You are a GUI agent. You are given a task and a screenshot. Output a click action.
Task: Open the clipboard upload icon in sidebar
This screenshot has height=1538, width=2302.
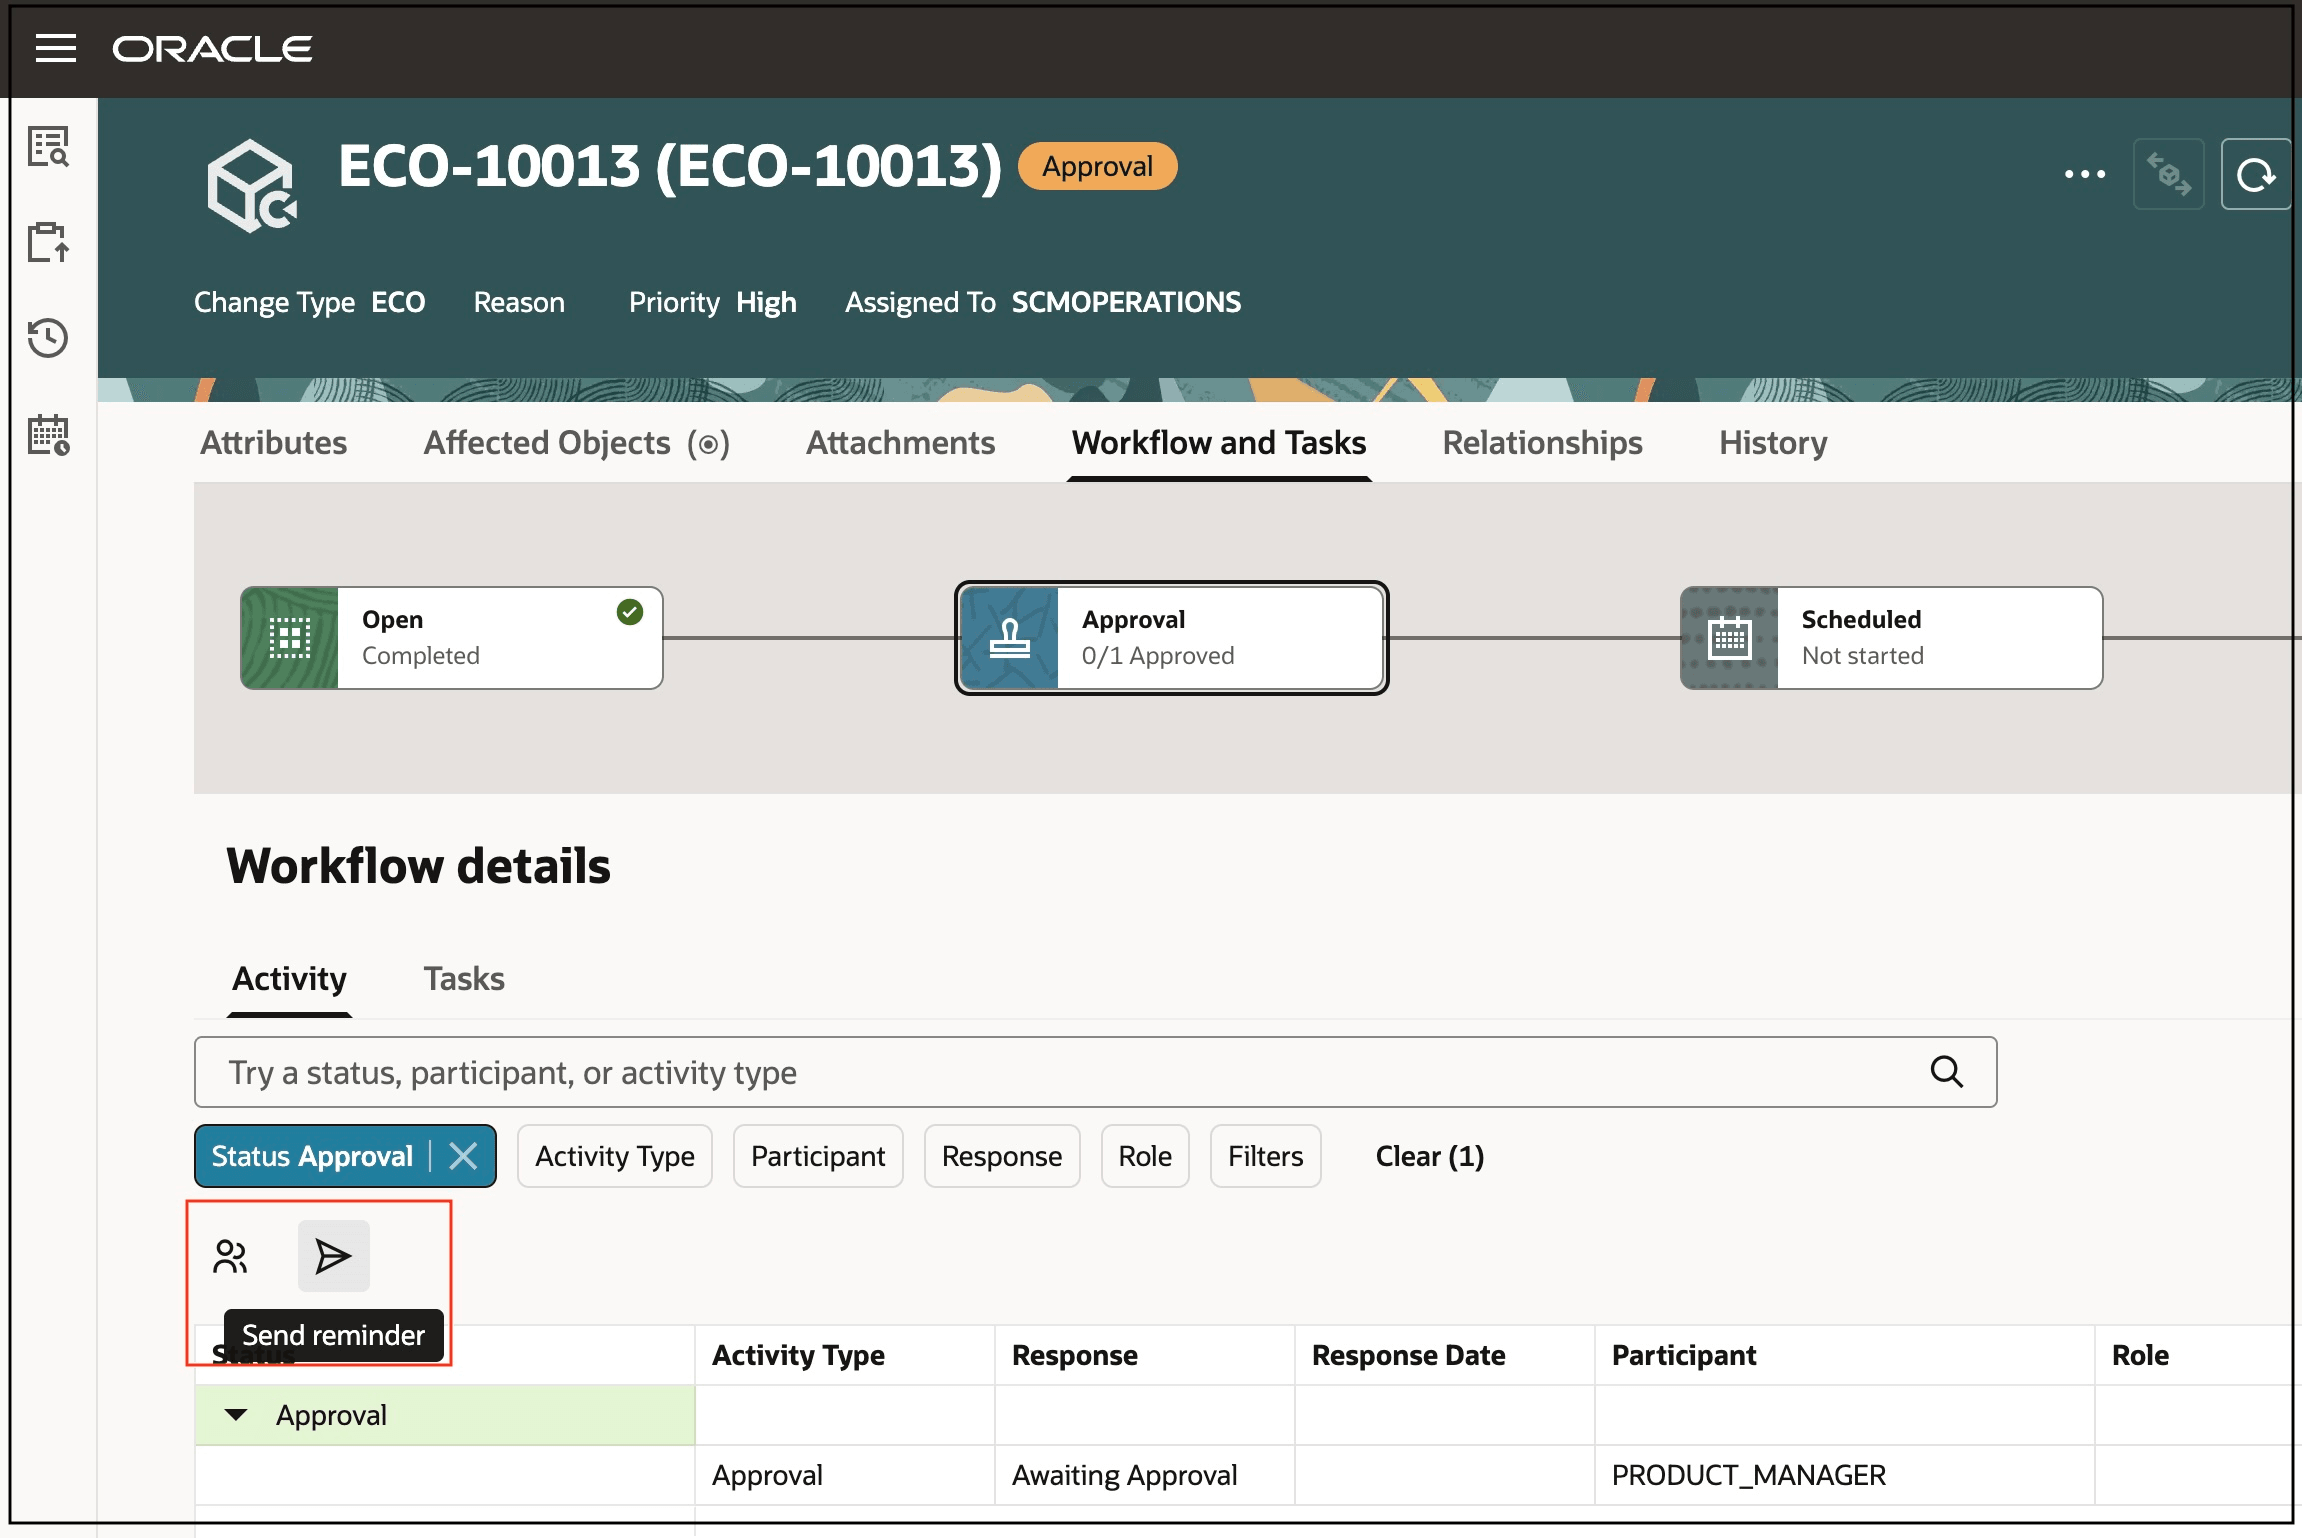(48, 242)
